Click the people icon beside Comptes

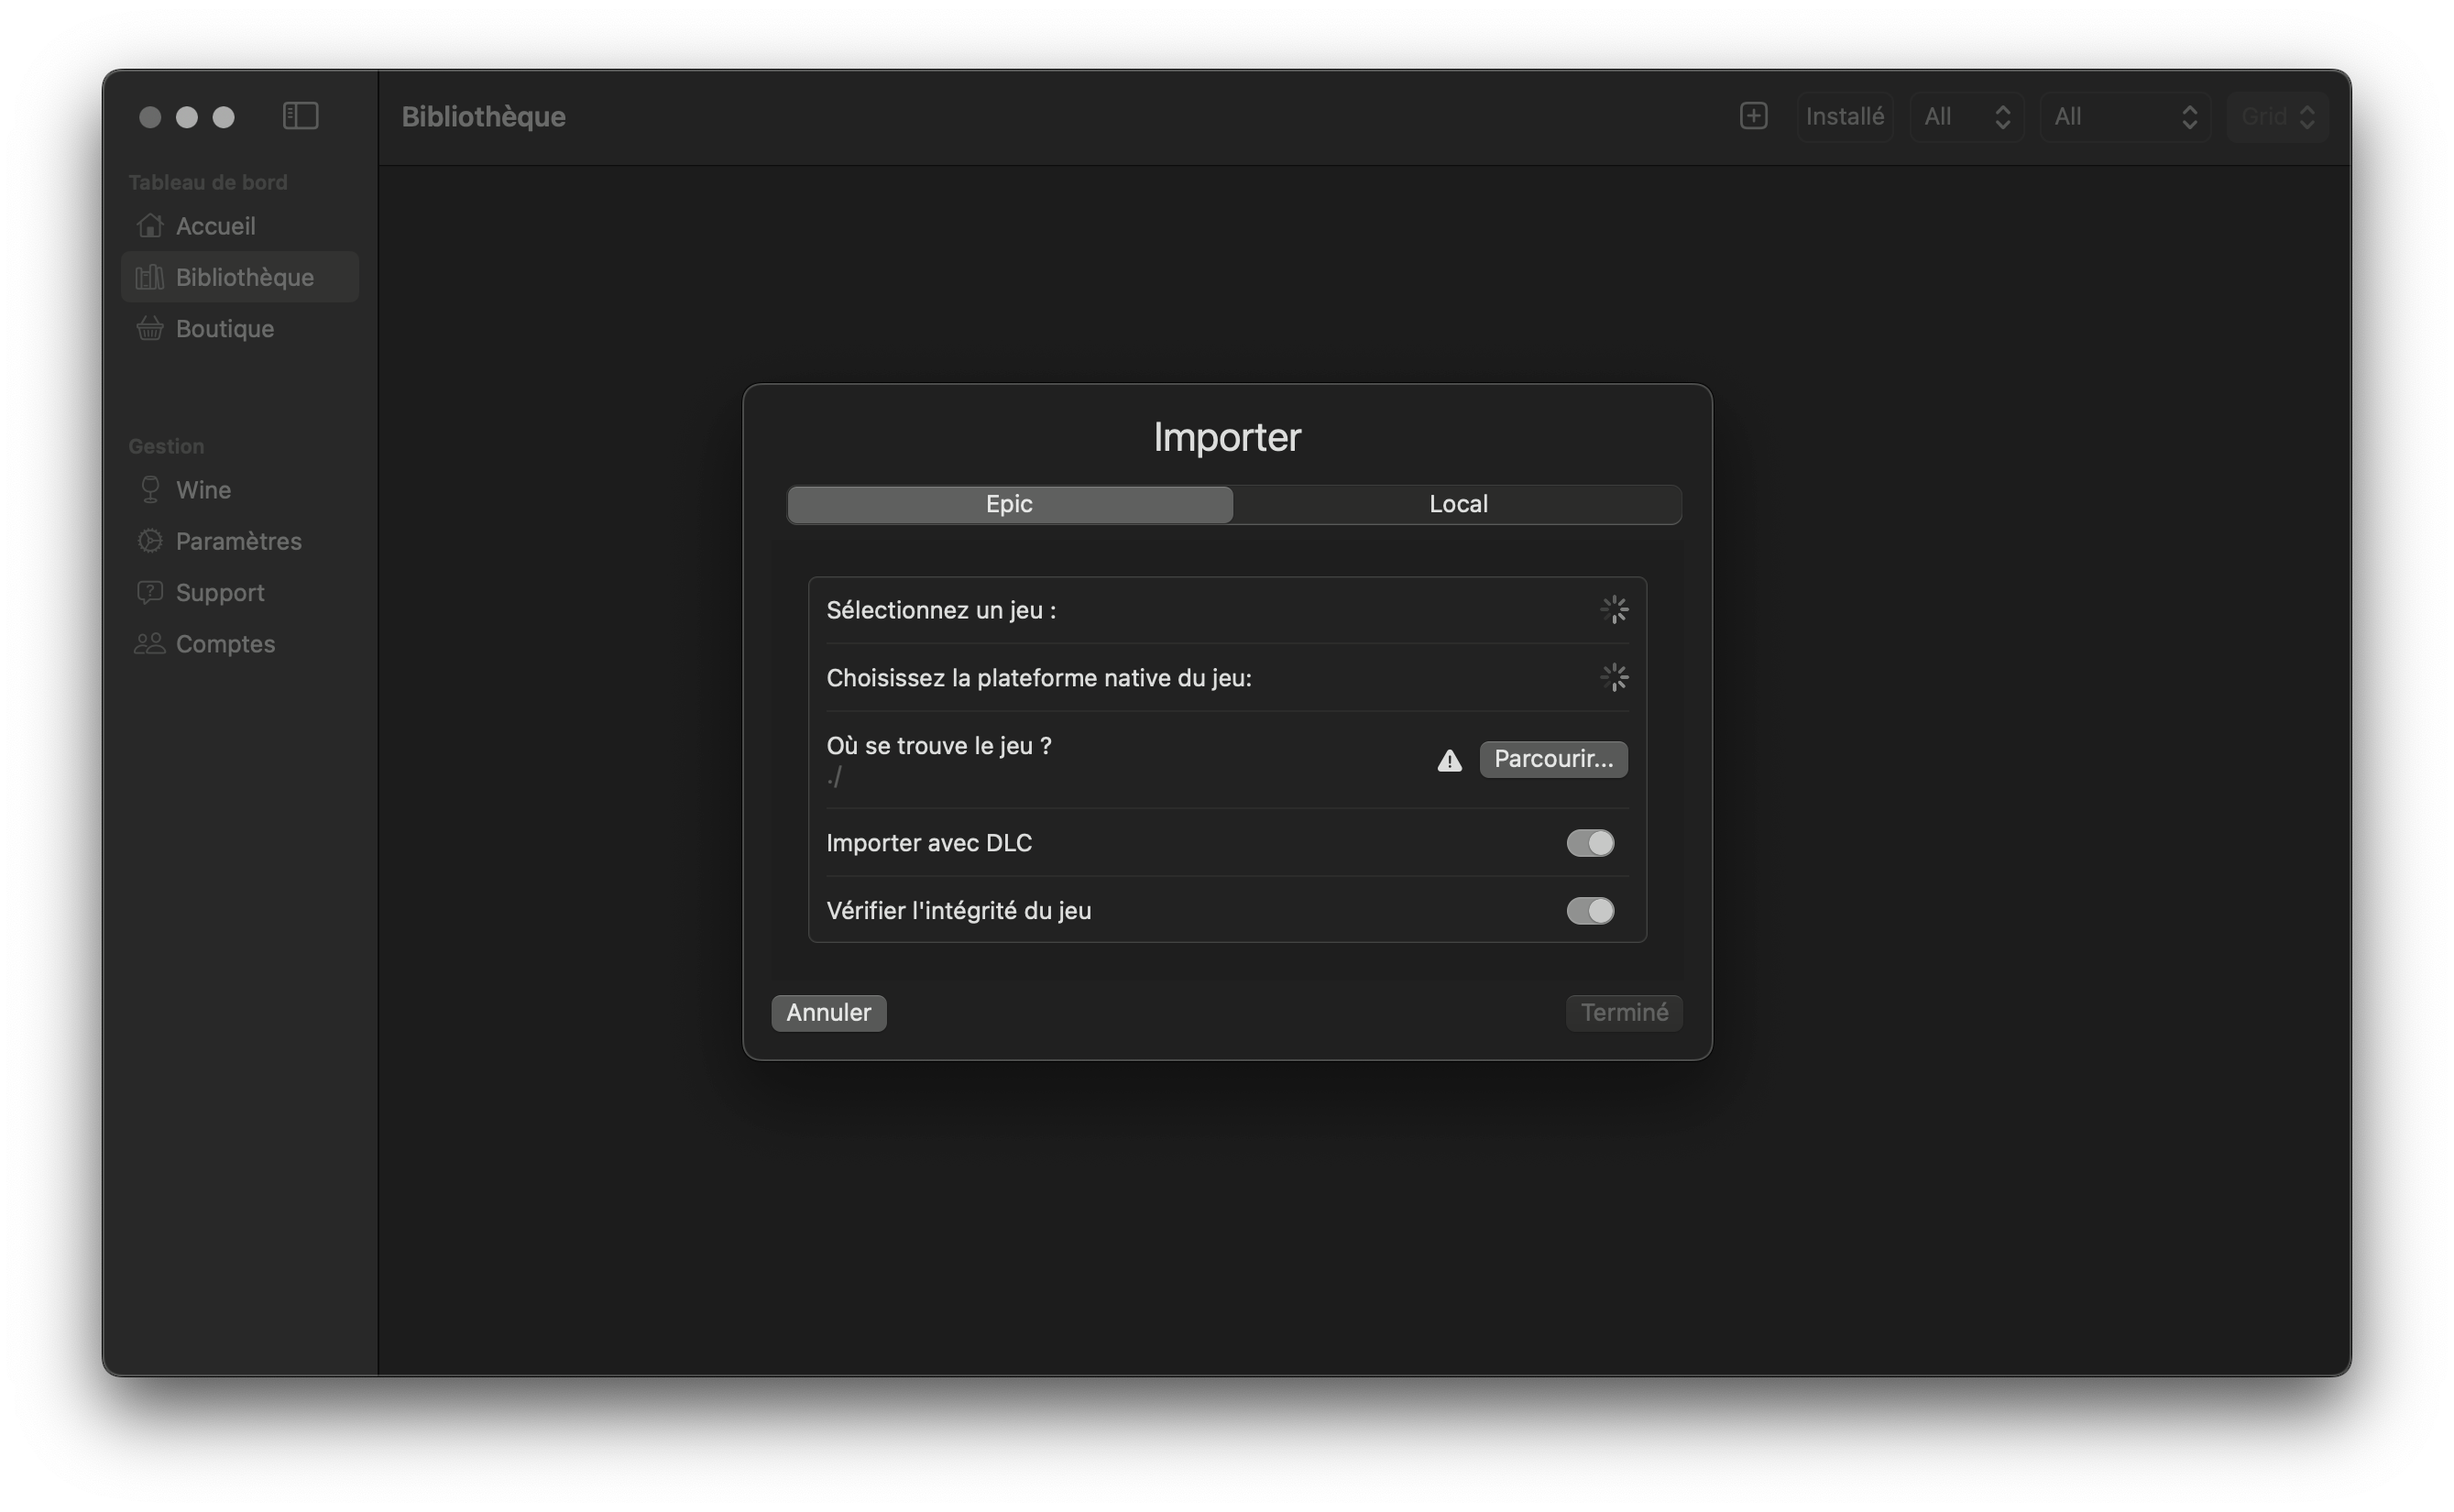pos(150,643)
